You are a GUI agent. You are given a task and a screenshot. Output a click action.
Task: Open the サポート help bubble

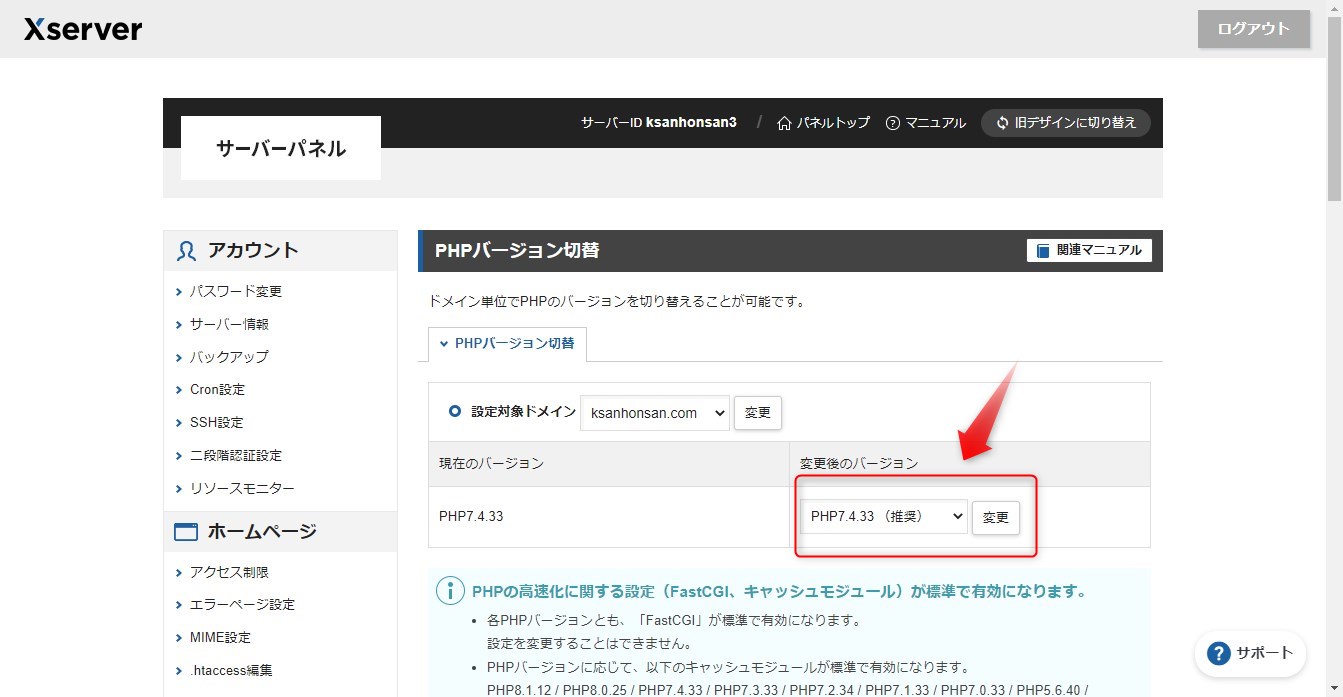click(x=1249, y=653)
